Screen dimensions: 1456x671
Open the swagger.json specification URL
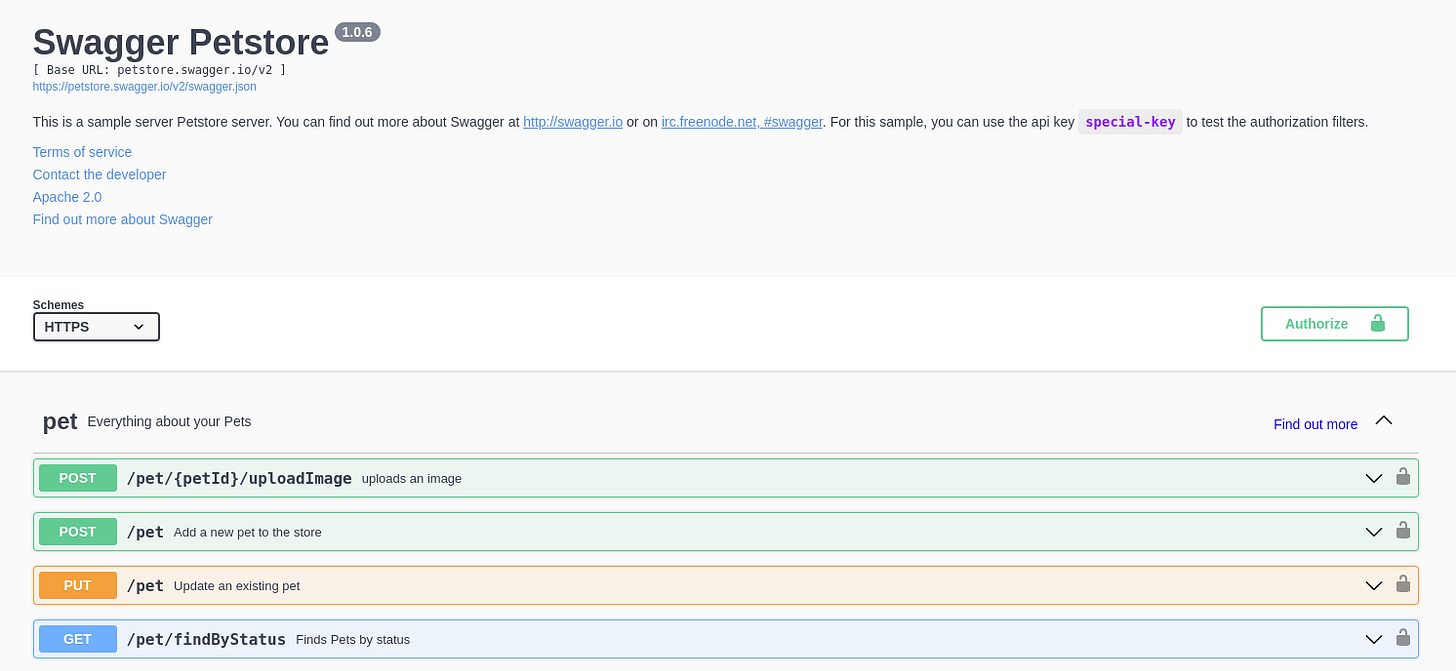(x=144, y=86)
